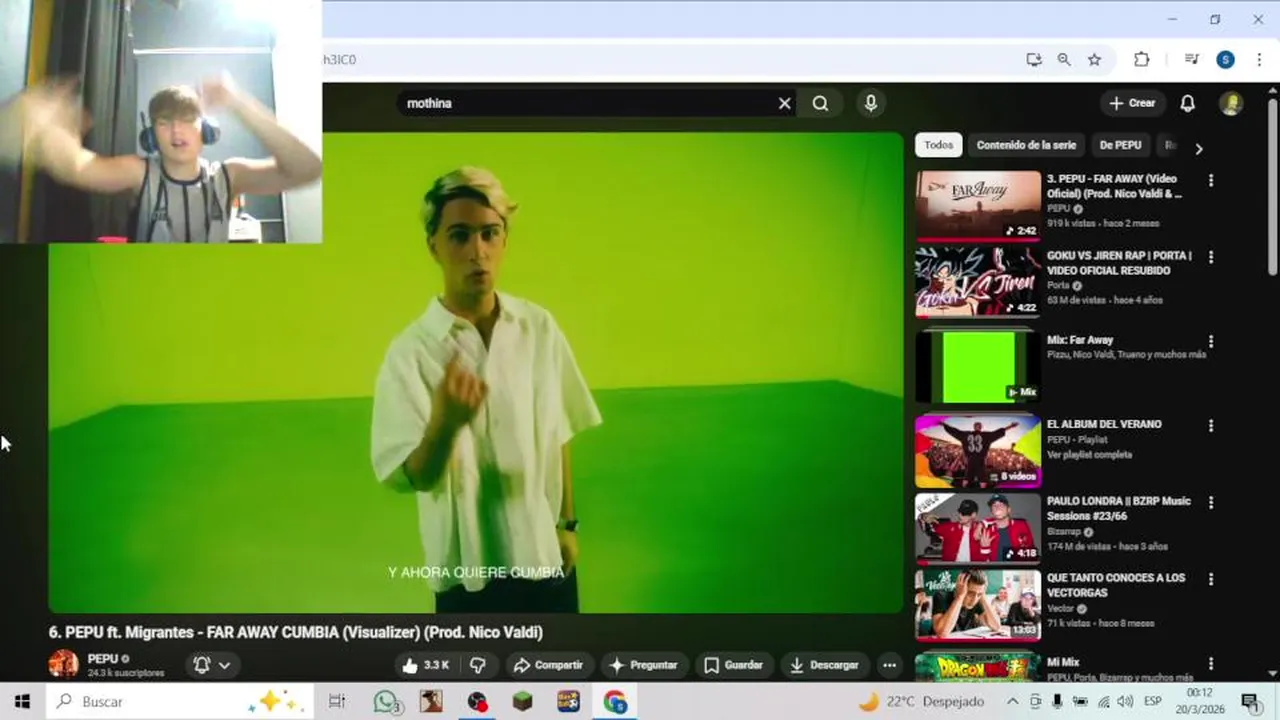Open Google Chrome icon in taskbar
The image size is (1280, 720).
tap(614, 702)
